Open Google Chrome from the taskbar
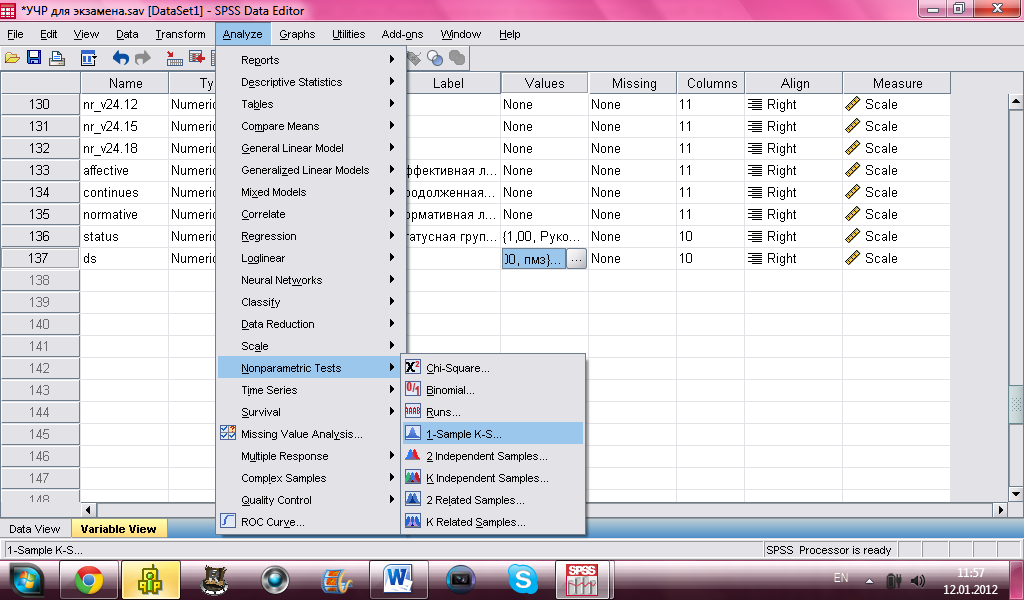This screenshot has height=600, width=1024. tap(89, 579)
